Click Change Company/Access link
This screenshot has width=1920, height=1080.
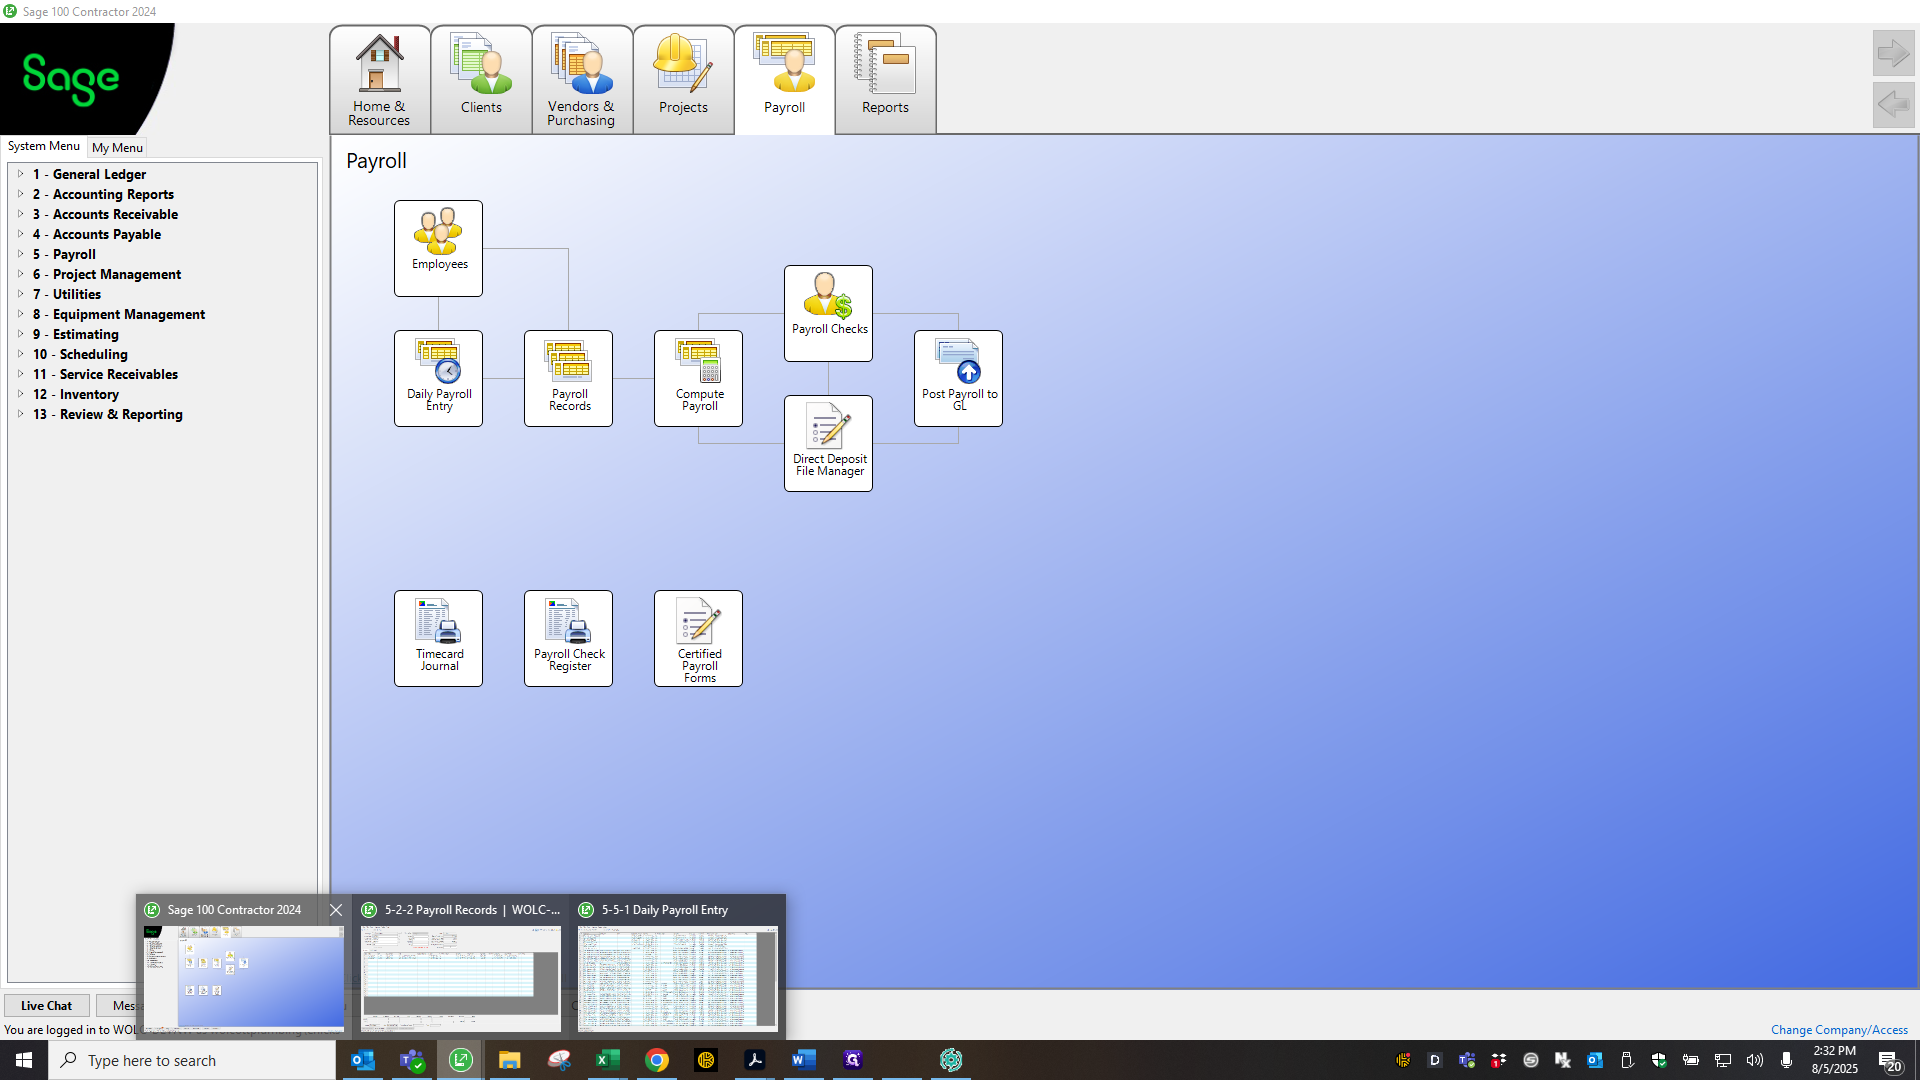(x=1839, y=1030)
